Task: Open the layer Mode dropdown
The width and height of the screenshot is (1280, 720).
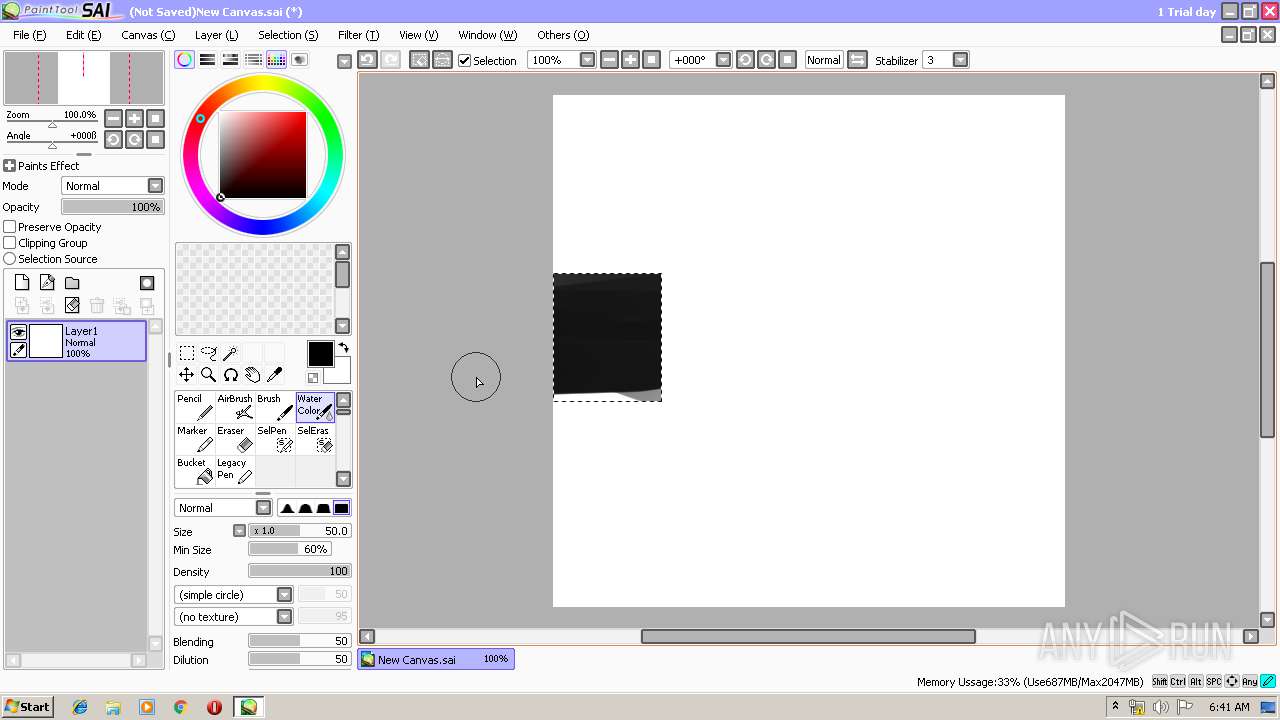Action: click(x=113, y=186)
